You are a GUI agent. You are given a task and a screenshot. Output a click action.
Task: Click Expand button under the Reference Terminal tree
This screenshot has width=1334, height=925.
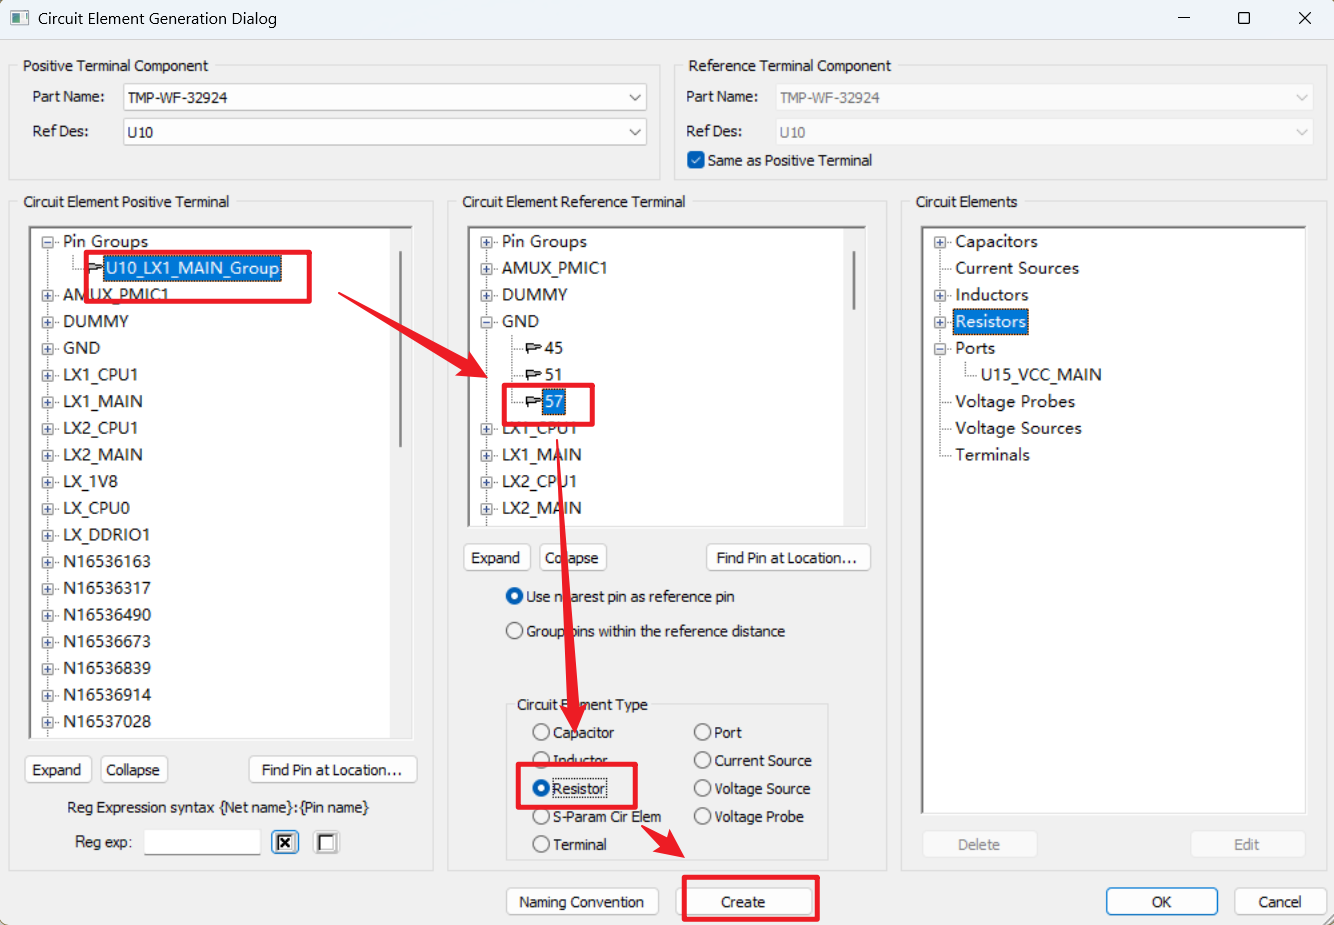click(x=496, y=558)
